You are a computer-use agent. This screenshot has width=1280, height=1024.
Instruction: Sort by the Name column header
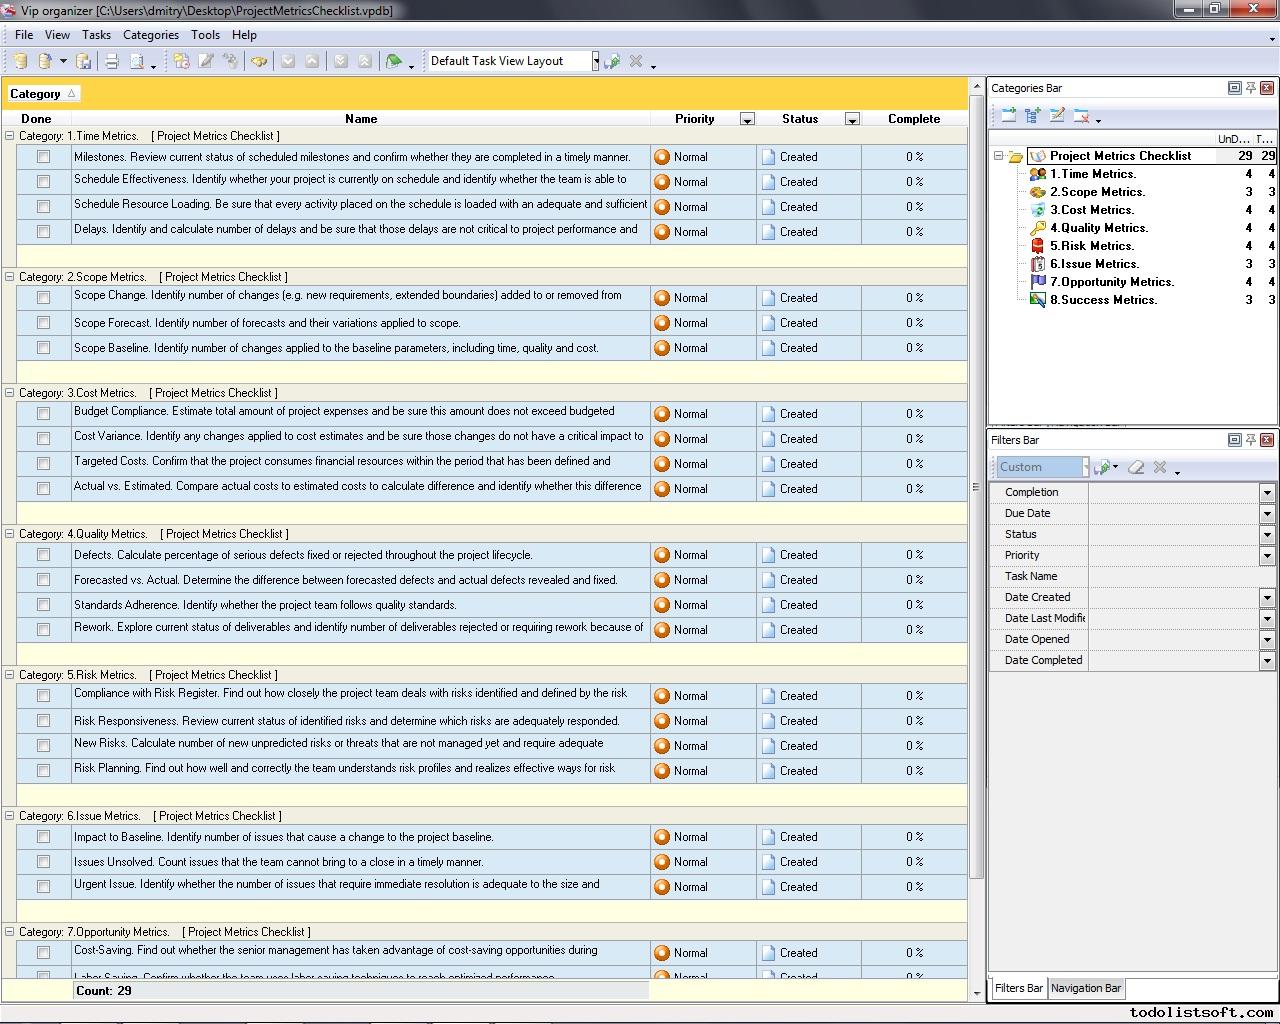360,119
